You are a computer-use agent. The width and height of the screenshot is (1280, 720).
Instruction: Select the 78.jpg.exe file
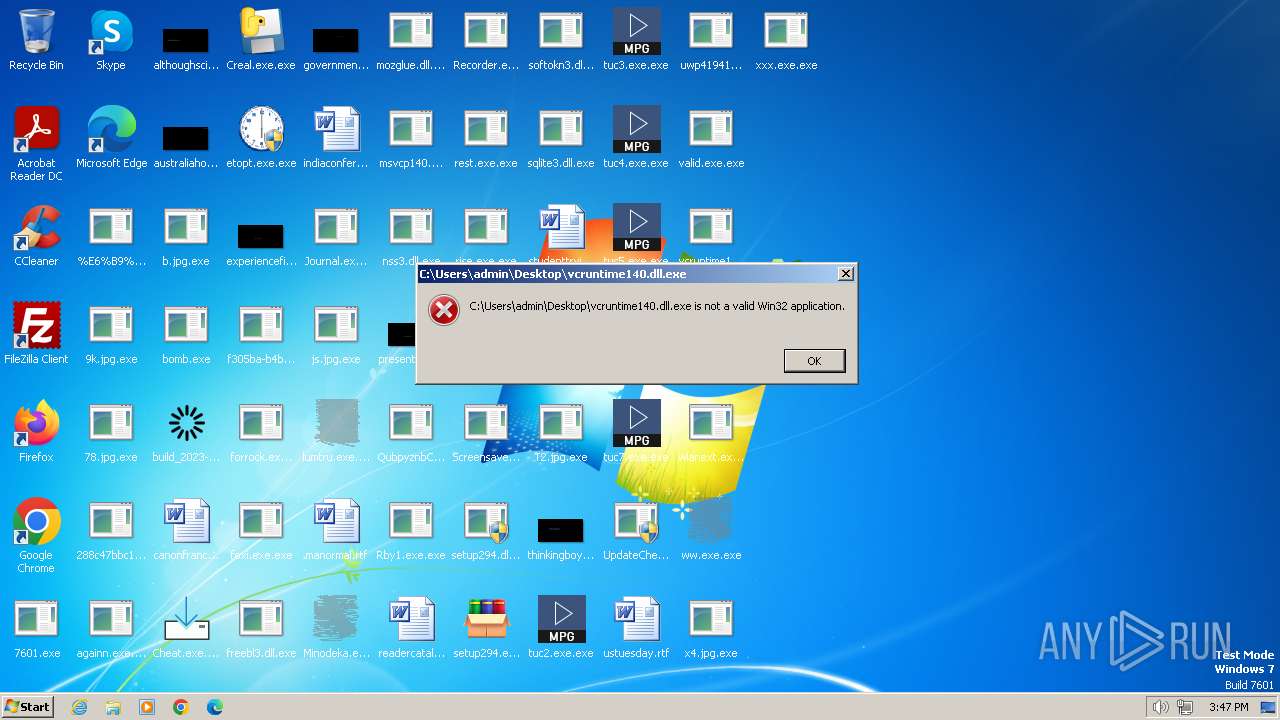click(x=111, y=432)
